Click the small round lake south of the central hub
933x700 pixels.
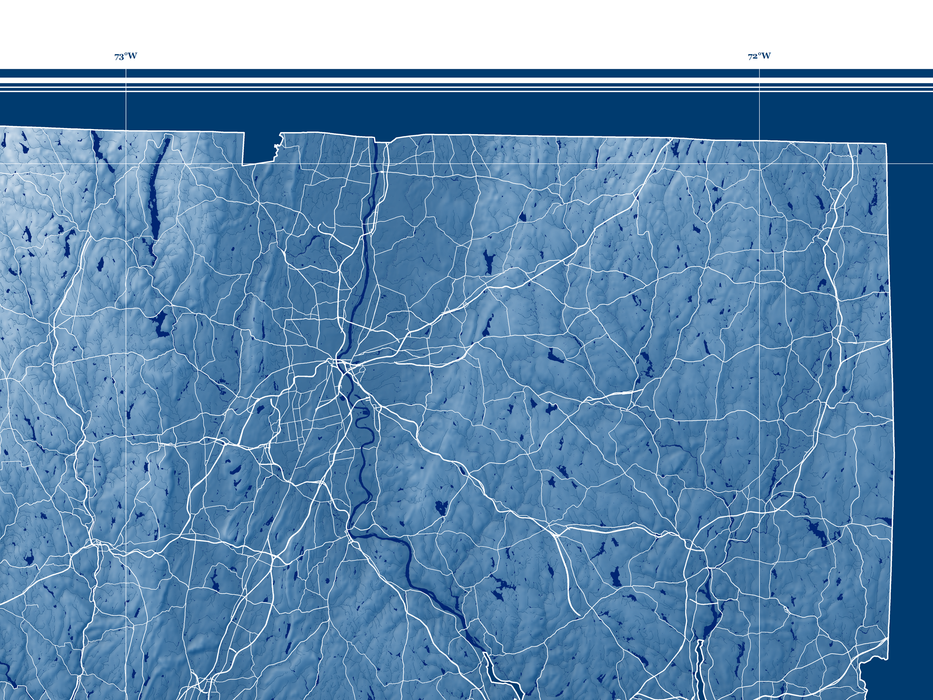point(440,509)
